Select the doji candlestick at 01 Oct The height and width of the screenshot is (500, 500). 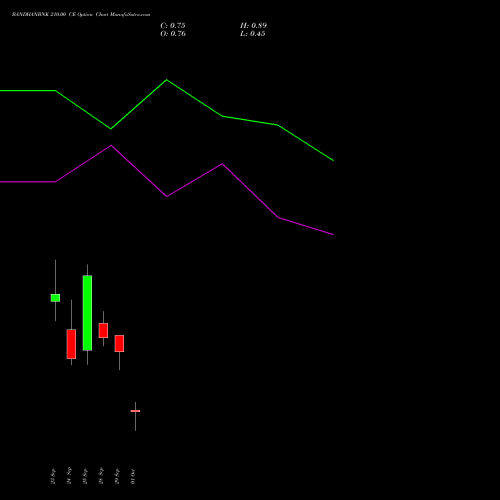click(x=135, y=411)
